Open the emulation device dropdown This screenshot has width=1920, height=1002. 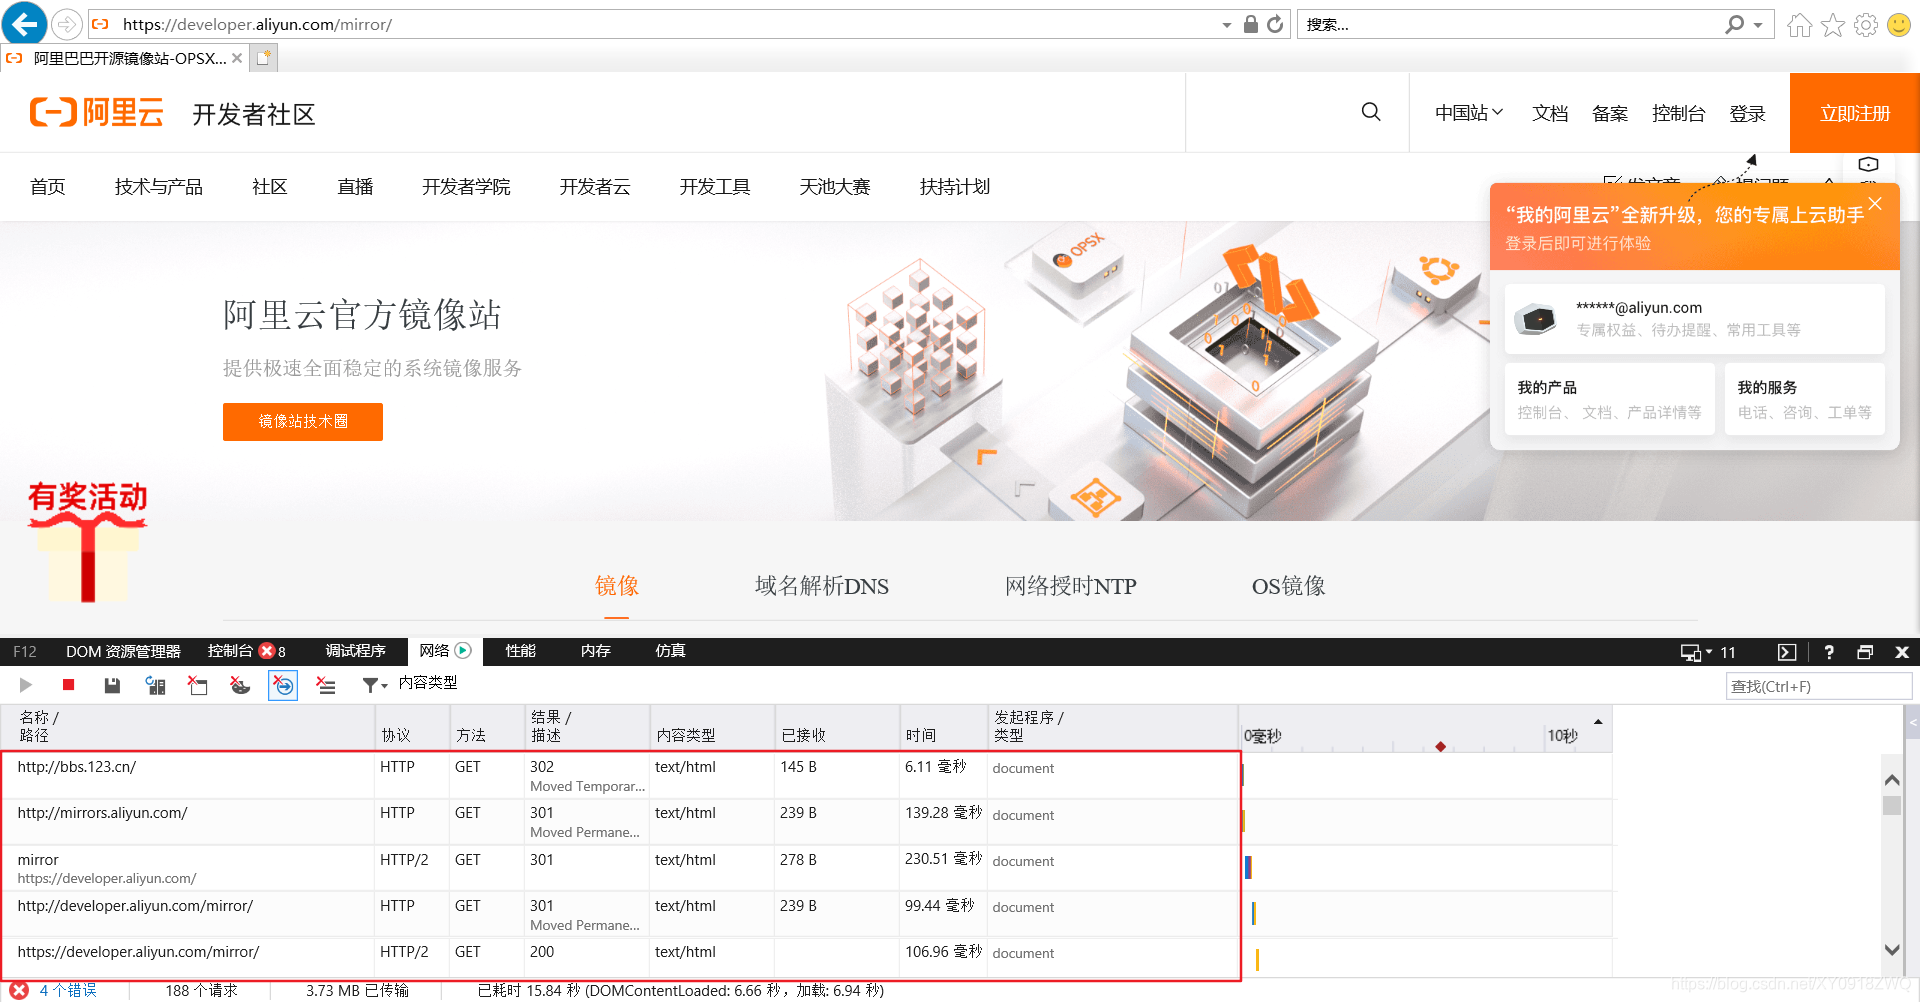coord(1696,652)
